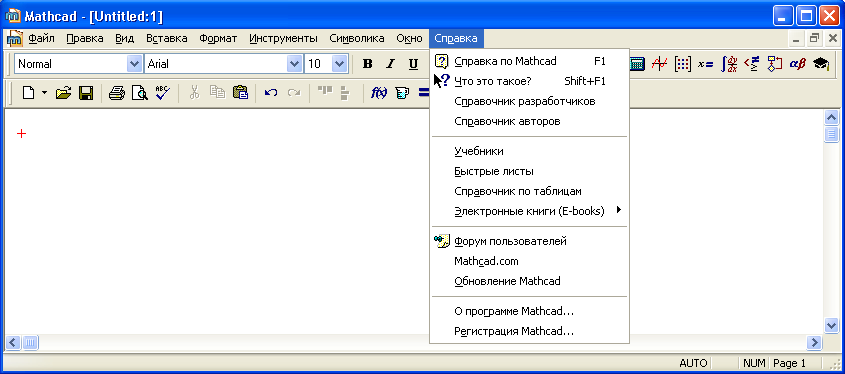Viewport: 845px width, 374px height.
Task: Open the Правка menu
Action: click(x=85, y=38)
